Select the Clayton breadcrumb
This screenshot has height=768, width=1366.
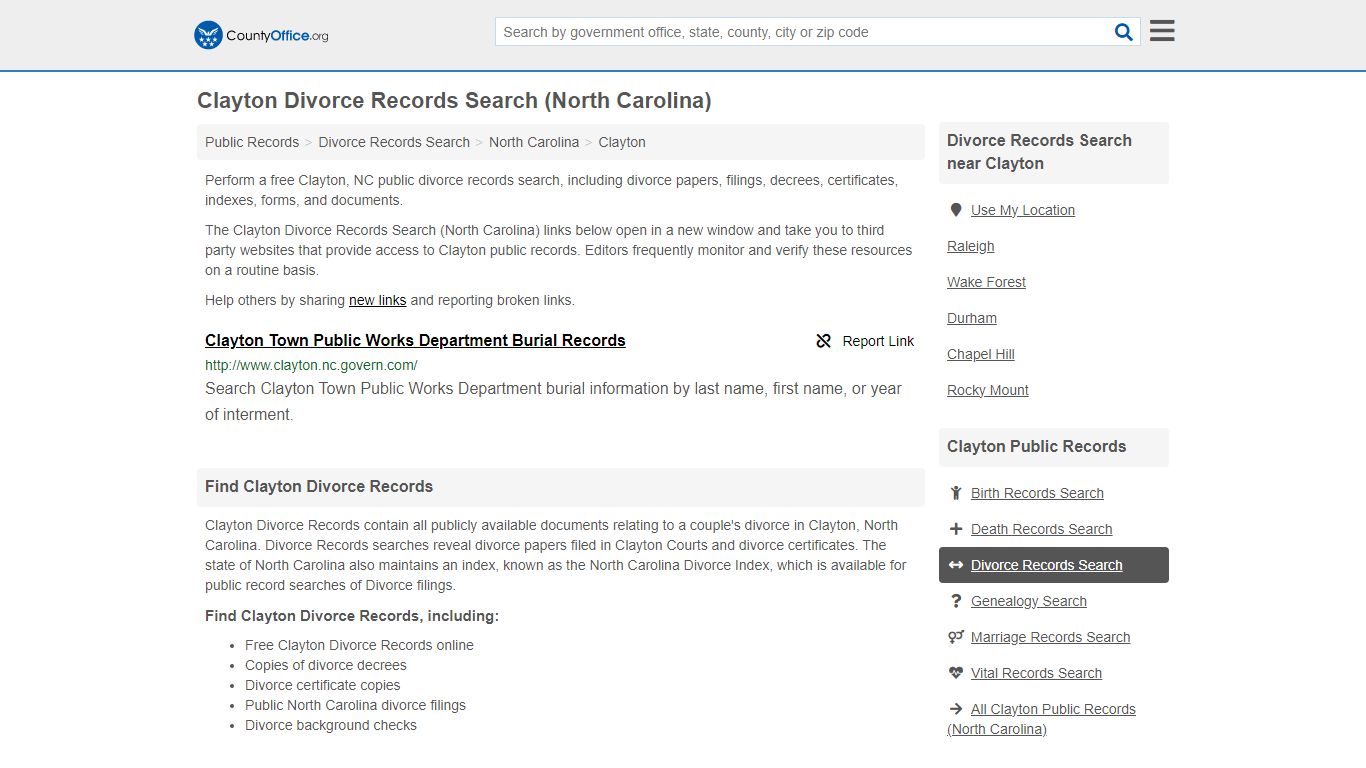(x=622, y=142)
